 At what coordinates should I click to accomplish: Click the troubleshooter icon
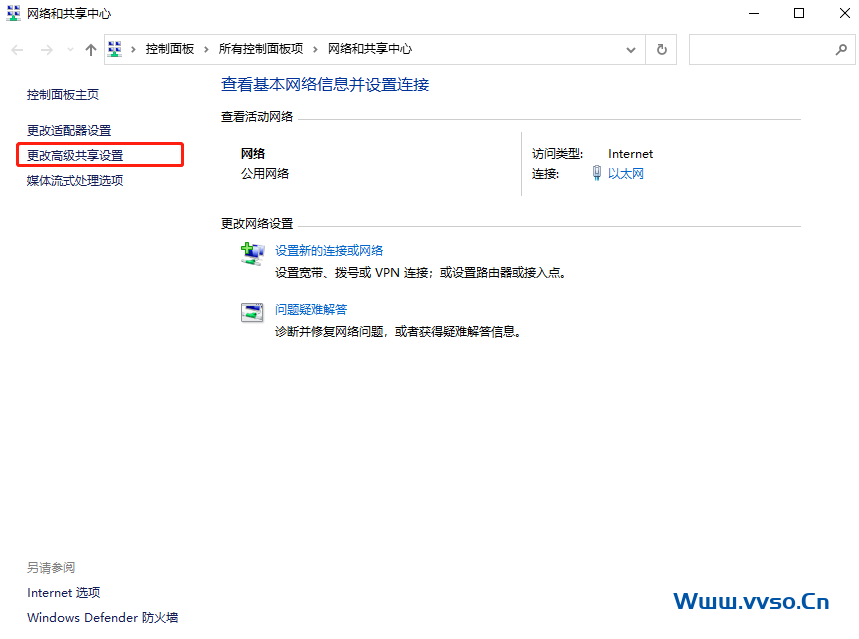pos(252,312)
